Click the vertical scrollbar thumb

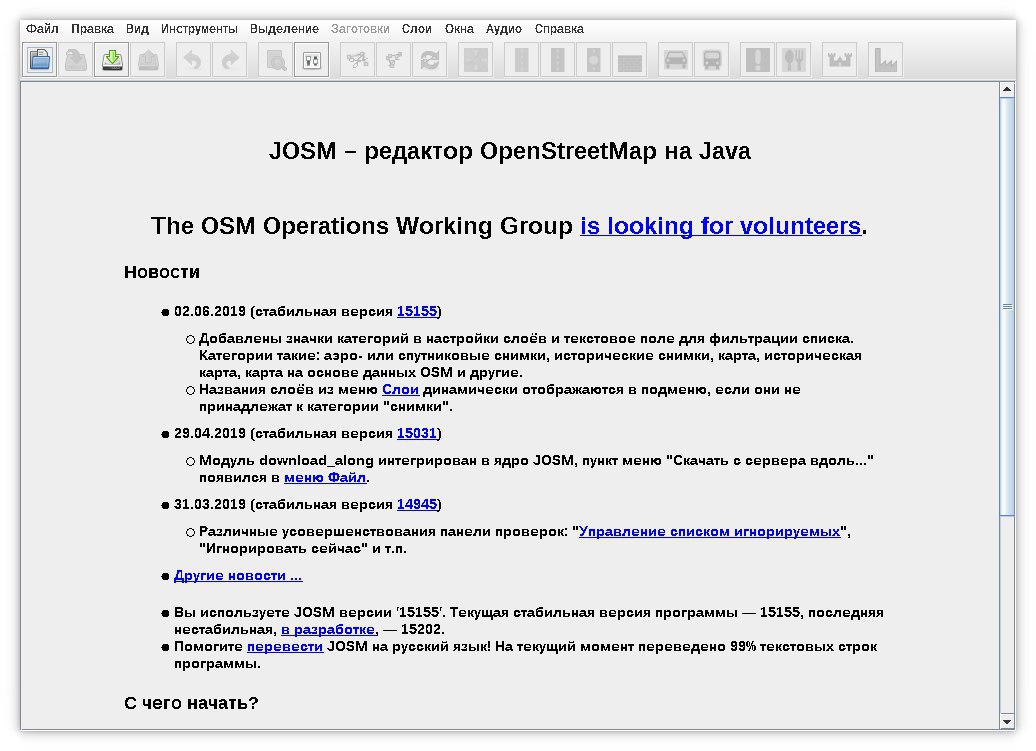point(1007,306)
